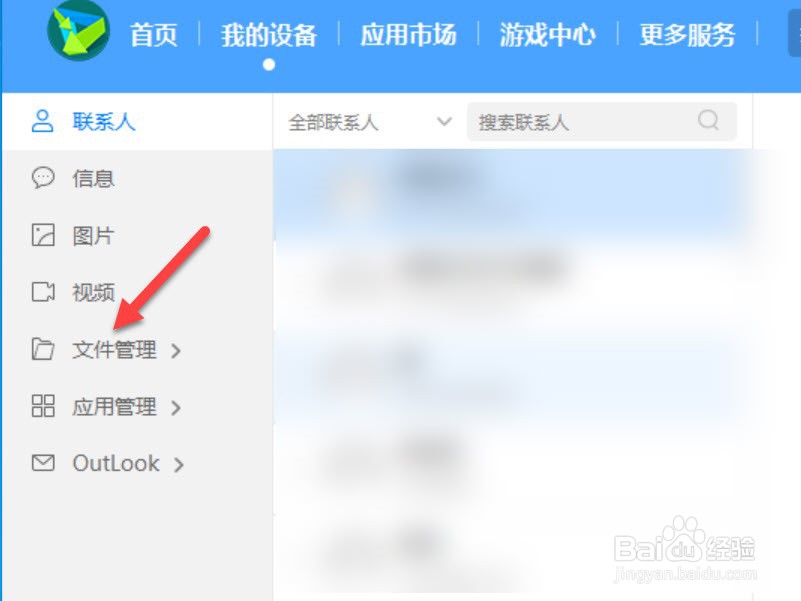Switch to the 首页 tab
The image size is (801, 601).
coord(154,35)
